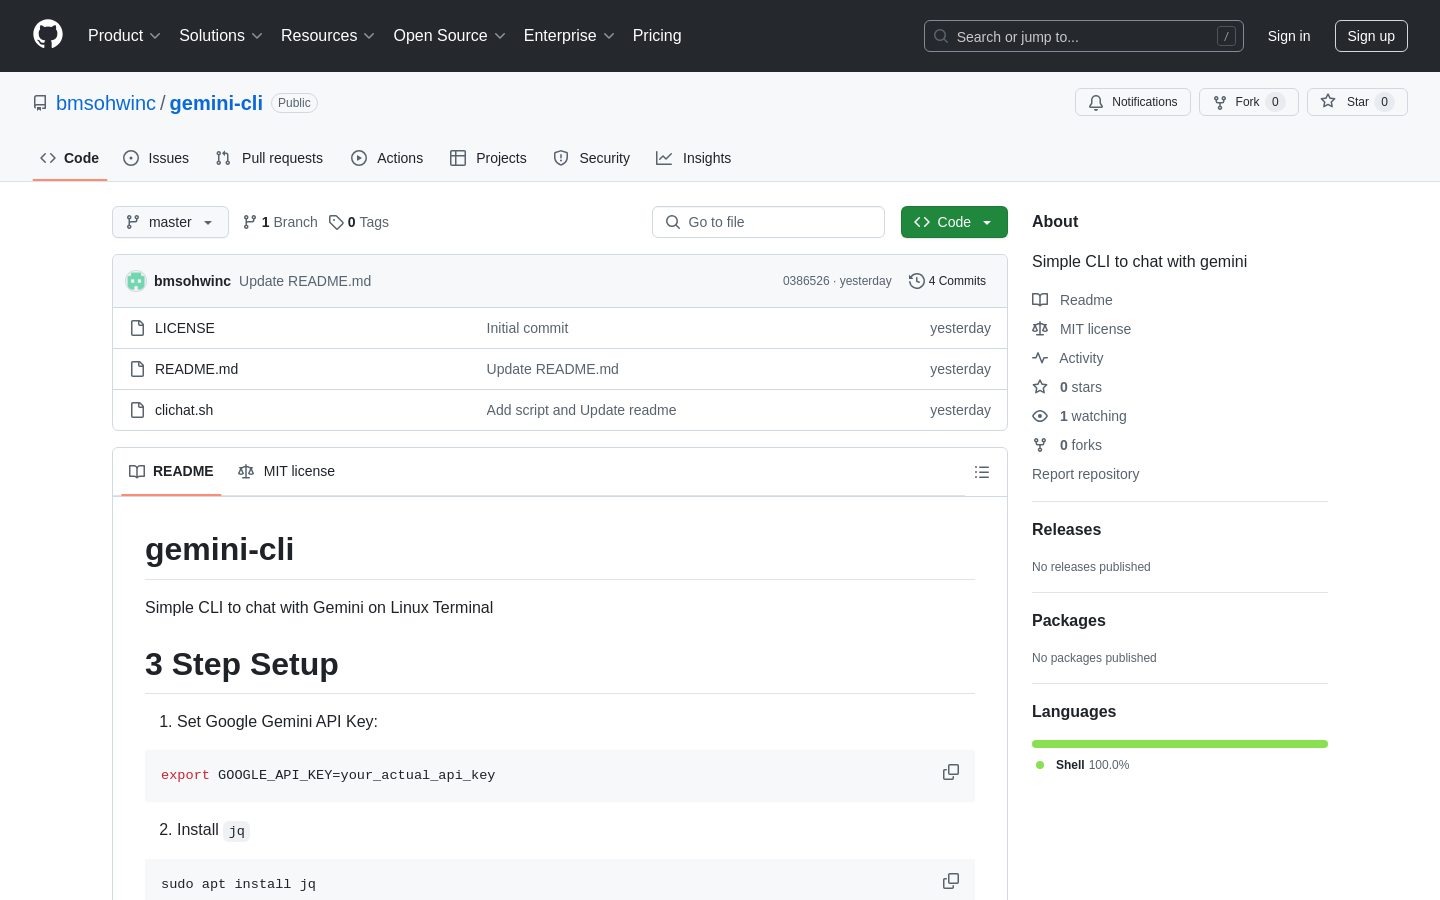Image resolution: width=1440 pixels, height=900 pixels.
Task: View the 1 watching link
Action: (x=1079, y=416)
